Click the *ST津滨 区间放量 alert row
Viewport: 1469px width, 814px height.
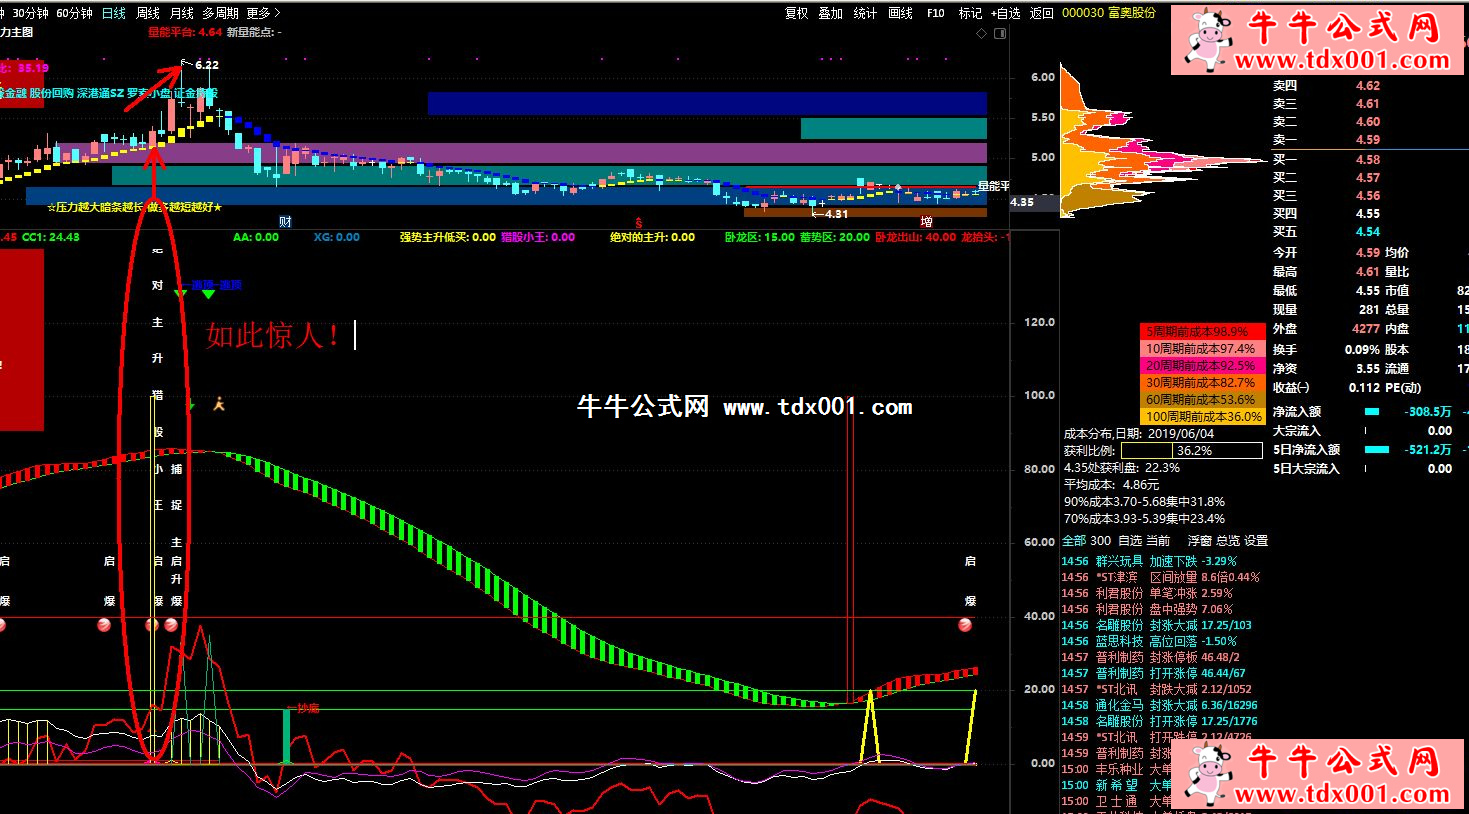1161,577
